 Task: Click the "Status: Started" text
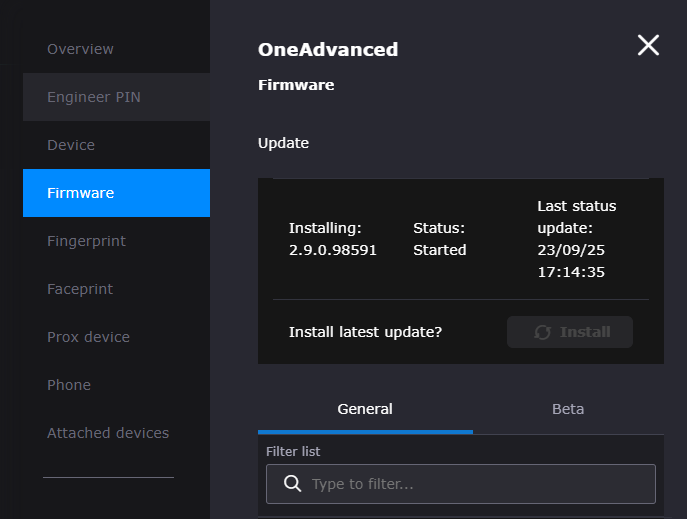coord(440,239)
